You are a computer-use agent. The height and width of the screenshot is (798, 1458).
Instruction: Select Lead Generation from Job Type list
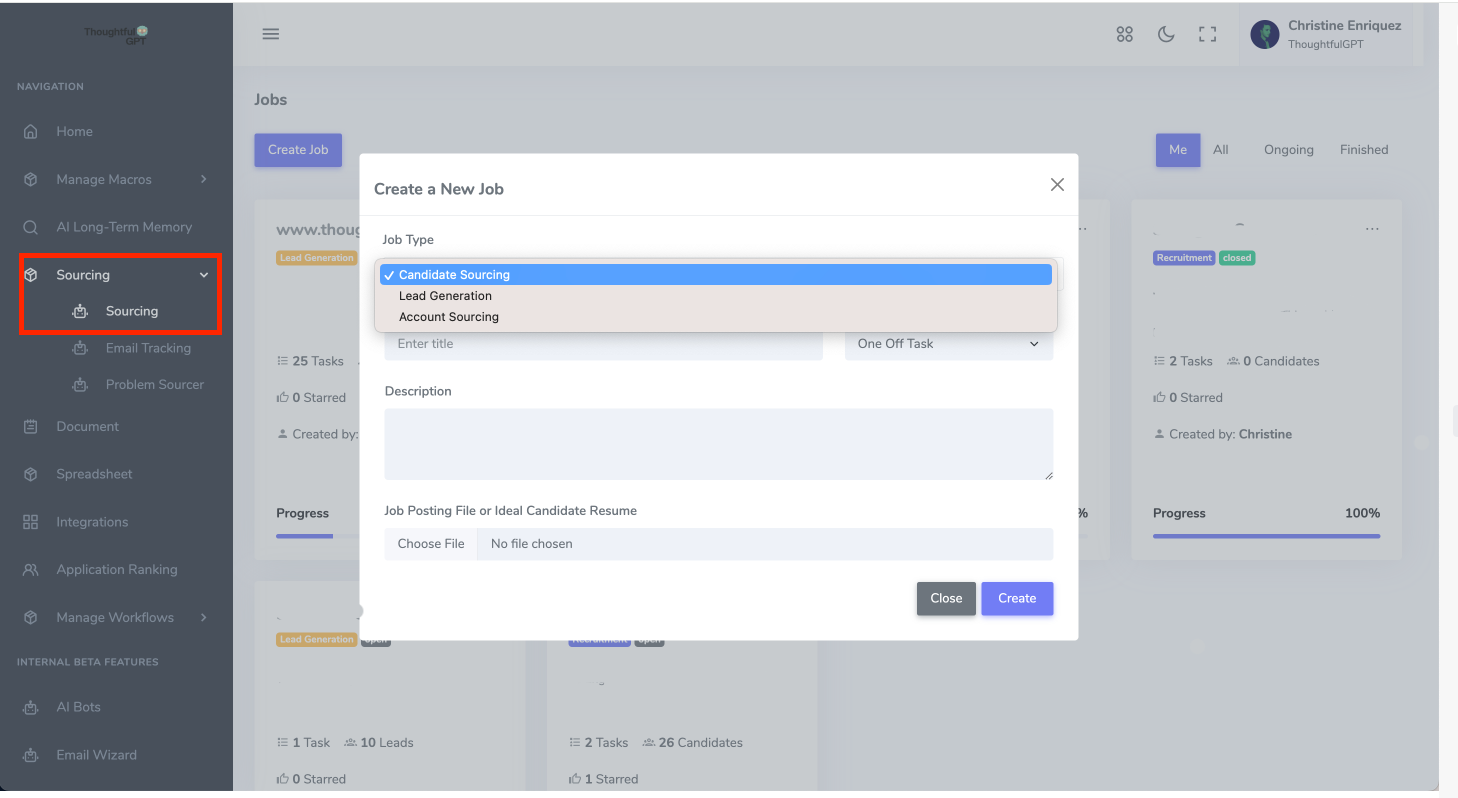point(445,296)
